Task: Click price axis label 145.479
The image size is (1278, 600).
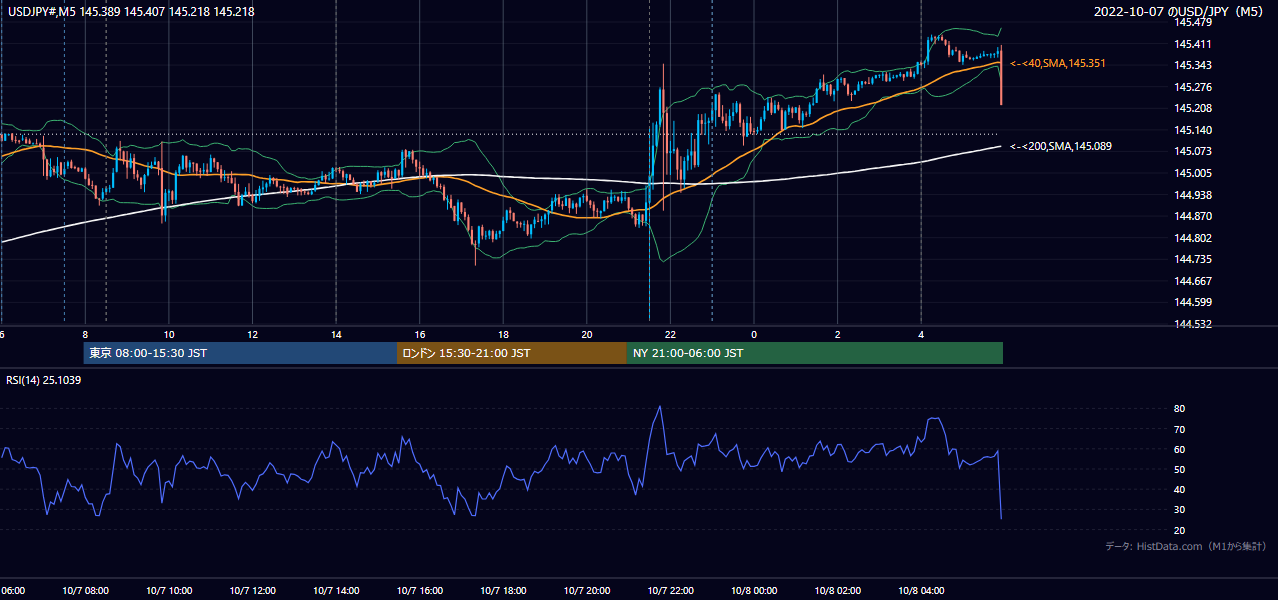Action: point(1193,22)
